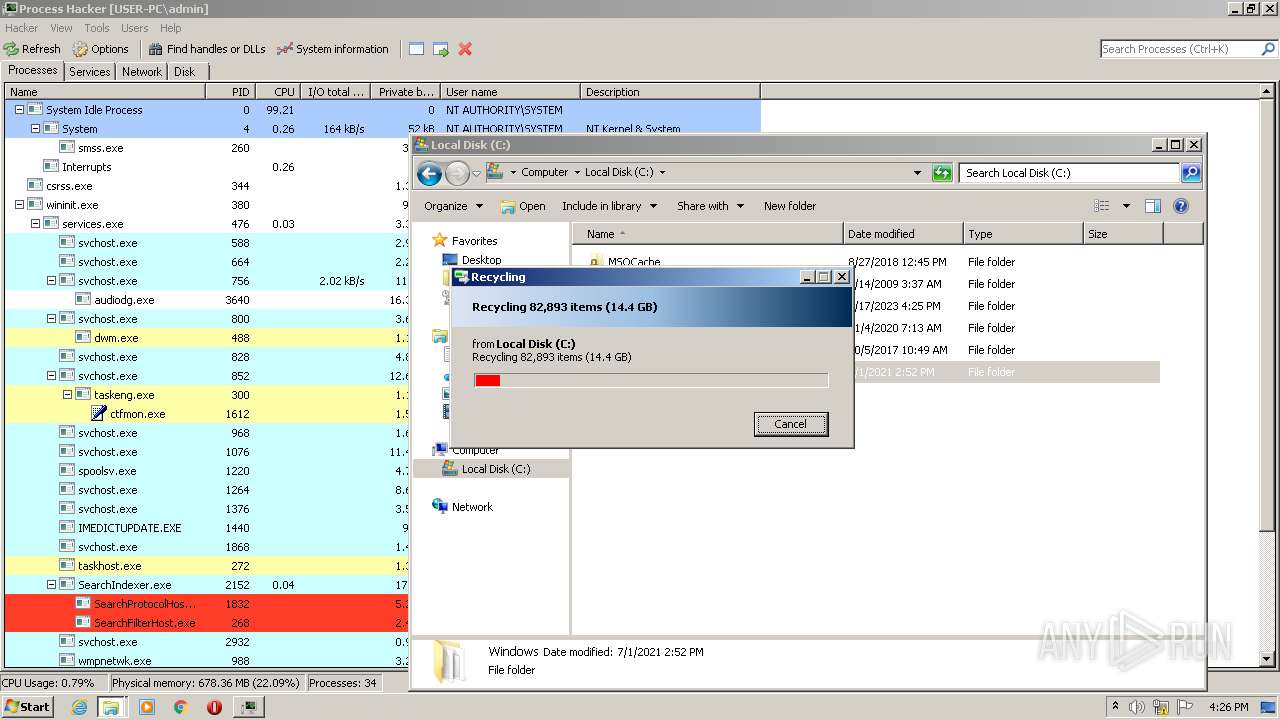
Task: Collapse the System Idle Process node
Action: pyautogui.click(x=19, y=110)
